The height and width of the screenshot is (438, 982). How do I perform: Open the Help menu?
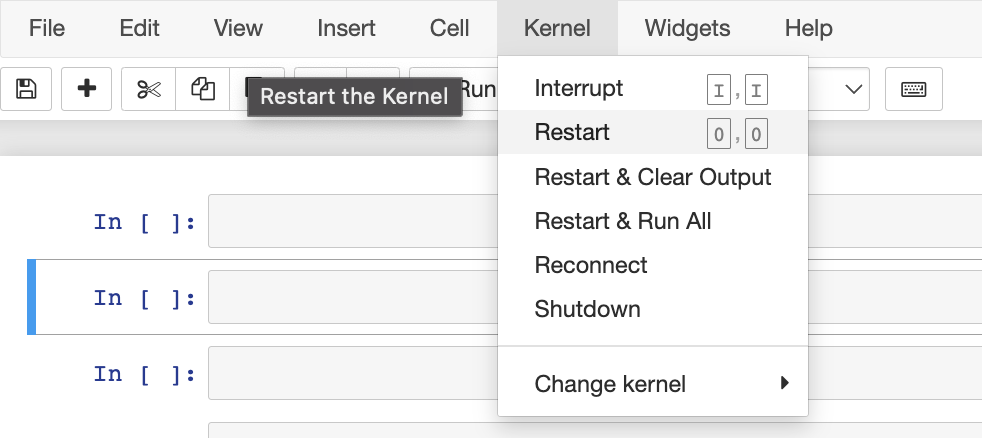809,28
